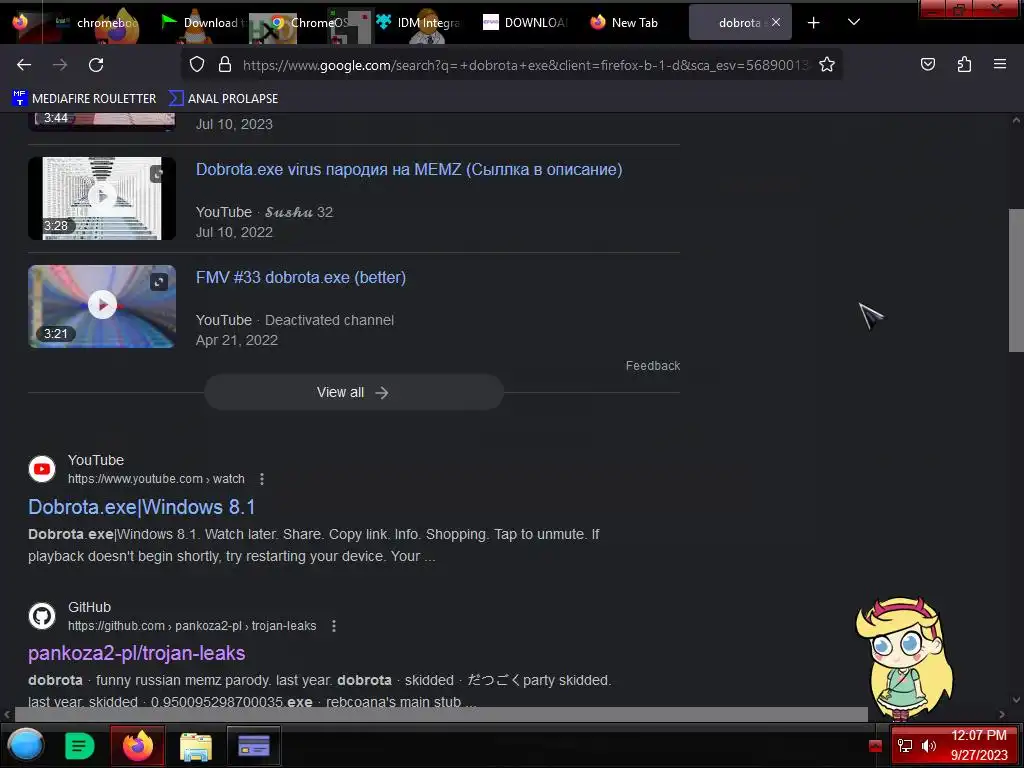
Task: Click the Jul 10, 2022 video date
Action: pyautogui.click(x=234, y=232)
